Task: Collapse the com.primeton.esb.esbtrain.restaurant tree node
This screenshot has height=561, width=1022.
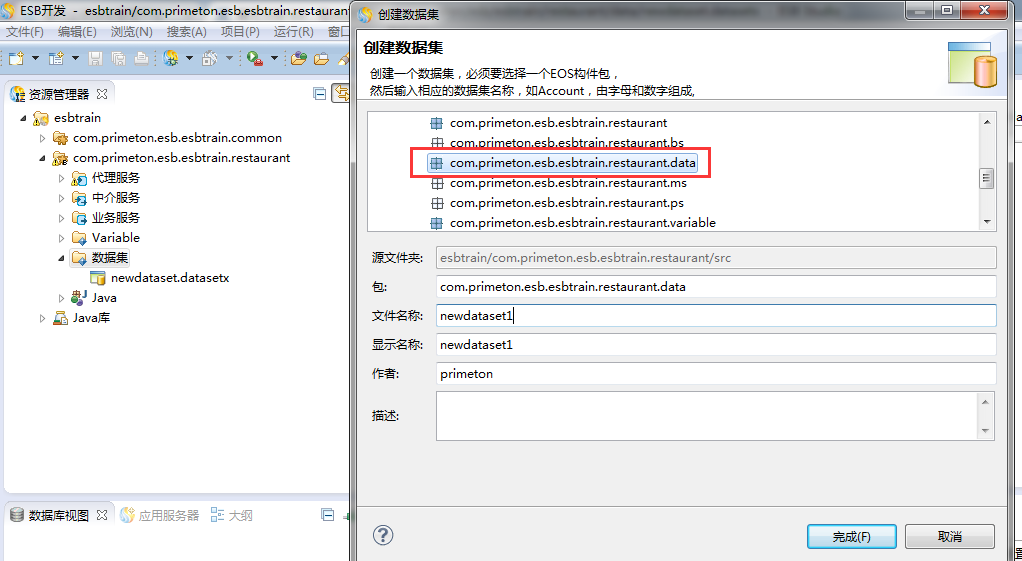Action: tap(42, 158)
